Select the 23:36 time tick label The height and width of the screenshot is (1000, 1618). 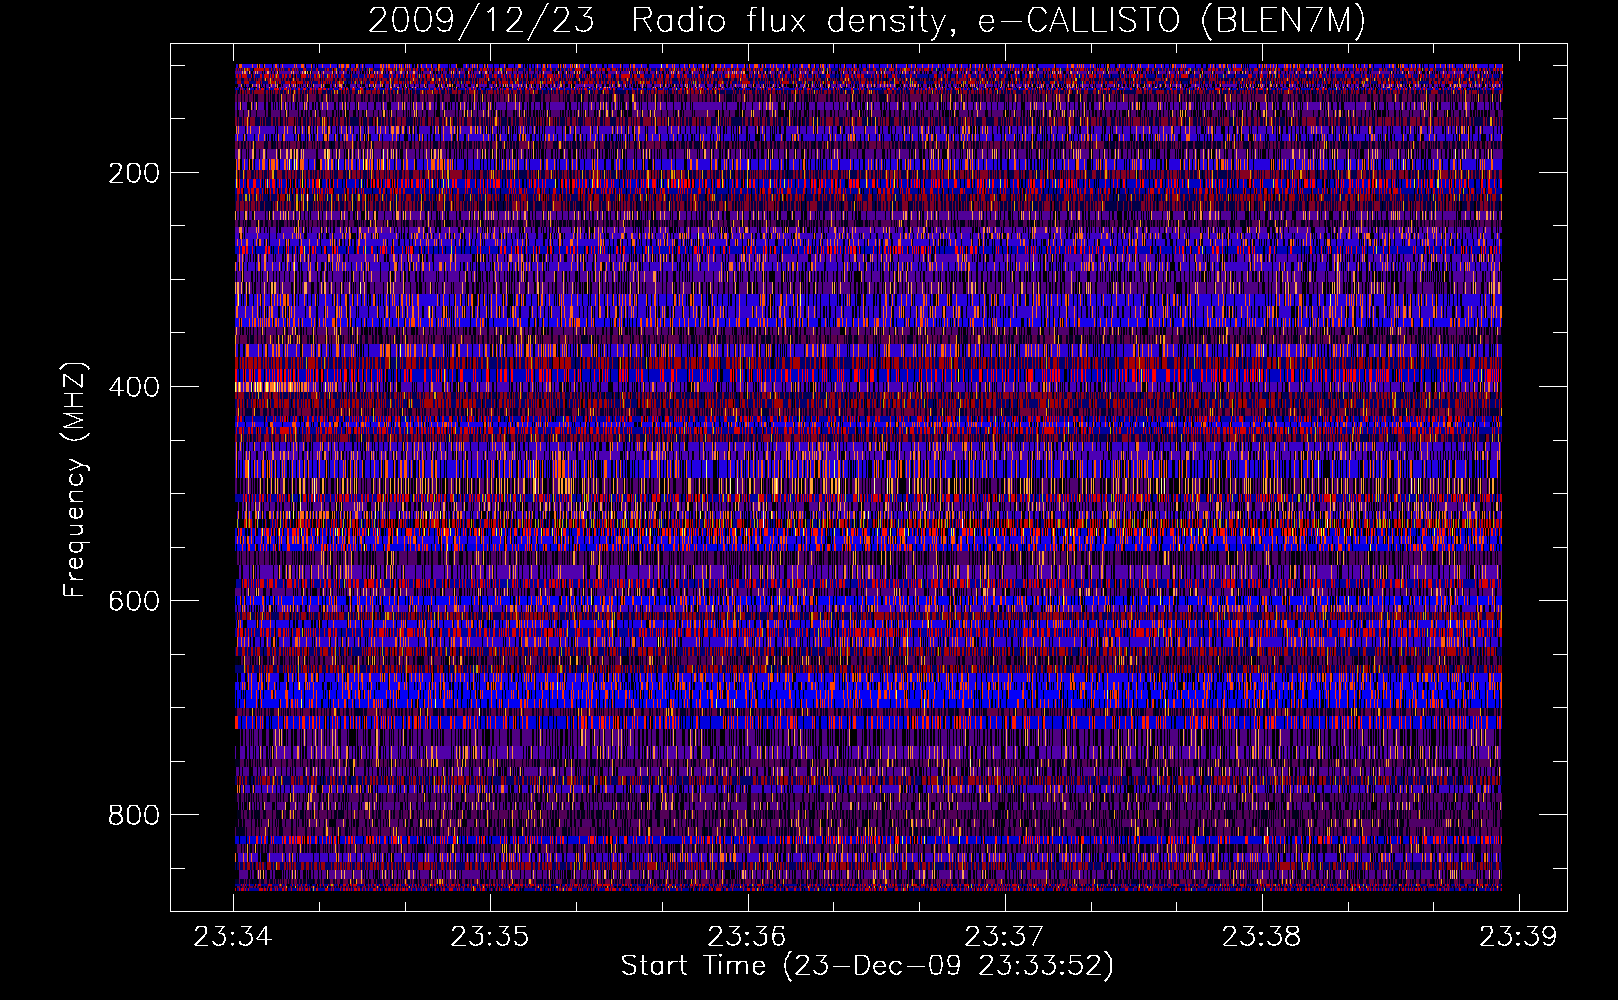click(x=747, y=937)
